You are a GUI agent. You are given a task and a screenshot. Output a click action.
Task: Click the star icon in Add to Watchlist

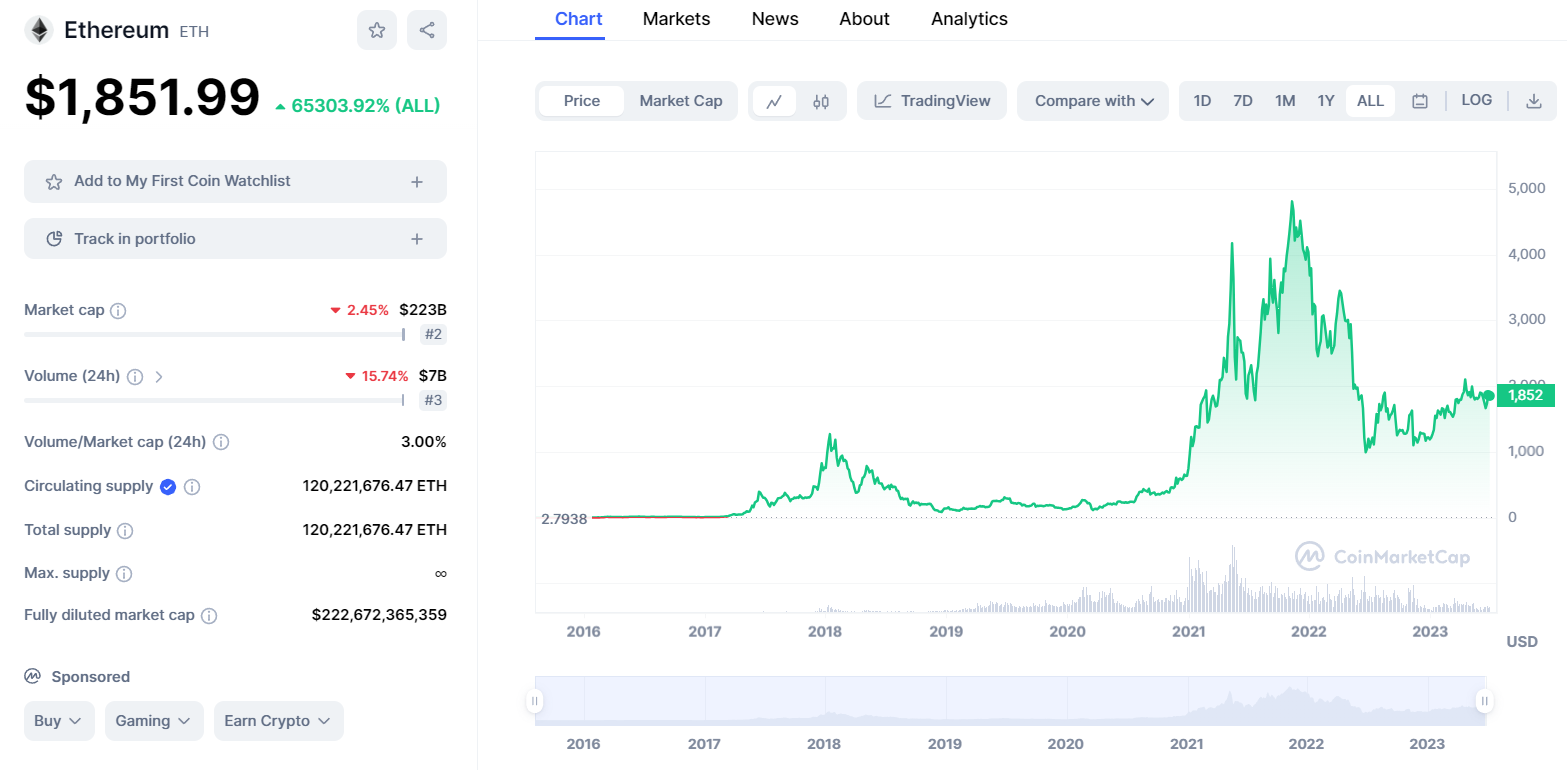pos(54,181)
